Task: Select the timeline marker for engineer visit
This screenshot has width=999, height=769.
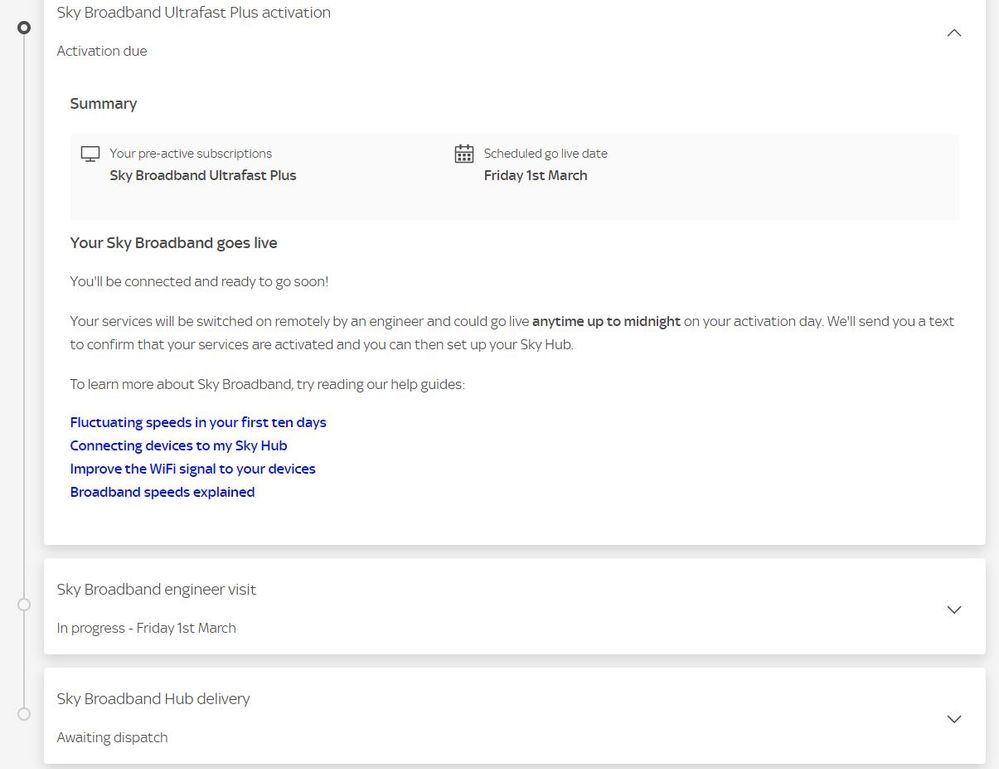Action: click(x=25, y=604)
